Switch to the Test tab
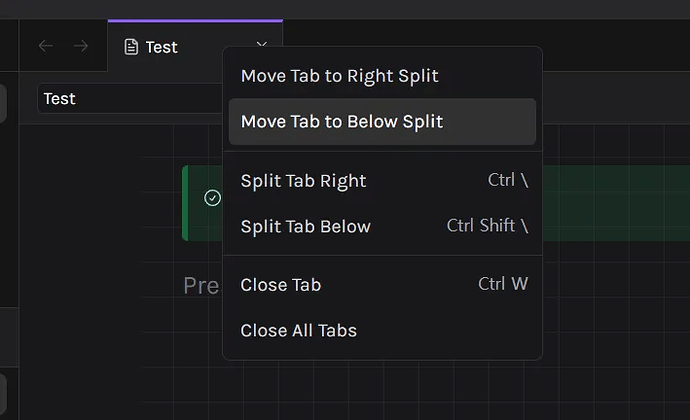 (162, 47)
